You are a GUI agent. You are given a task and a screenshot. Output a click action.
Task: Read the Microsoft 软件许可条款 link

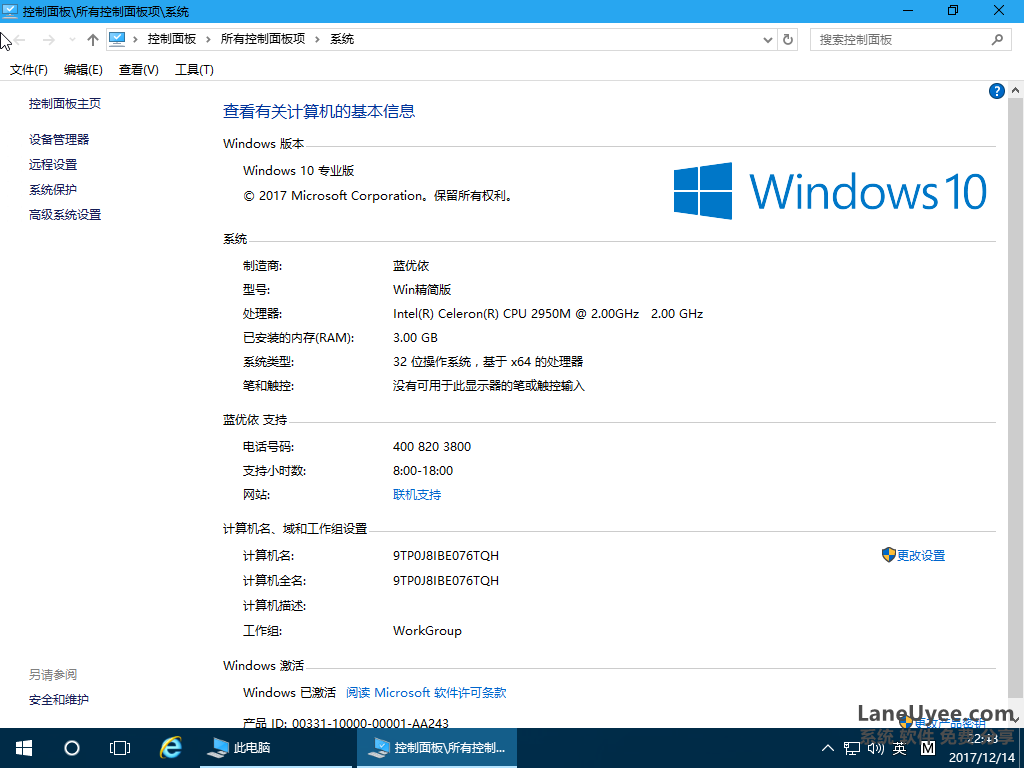pyautogui.click(x=426, y=692)
